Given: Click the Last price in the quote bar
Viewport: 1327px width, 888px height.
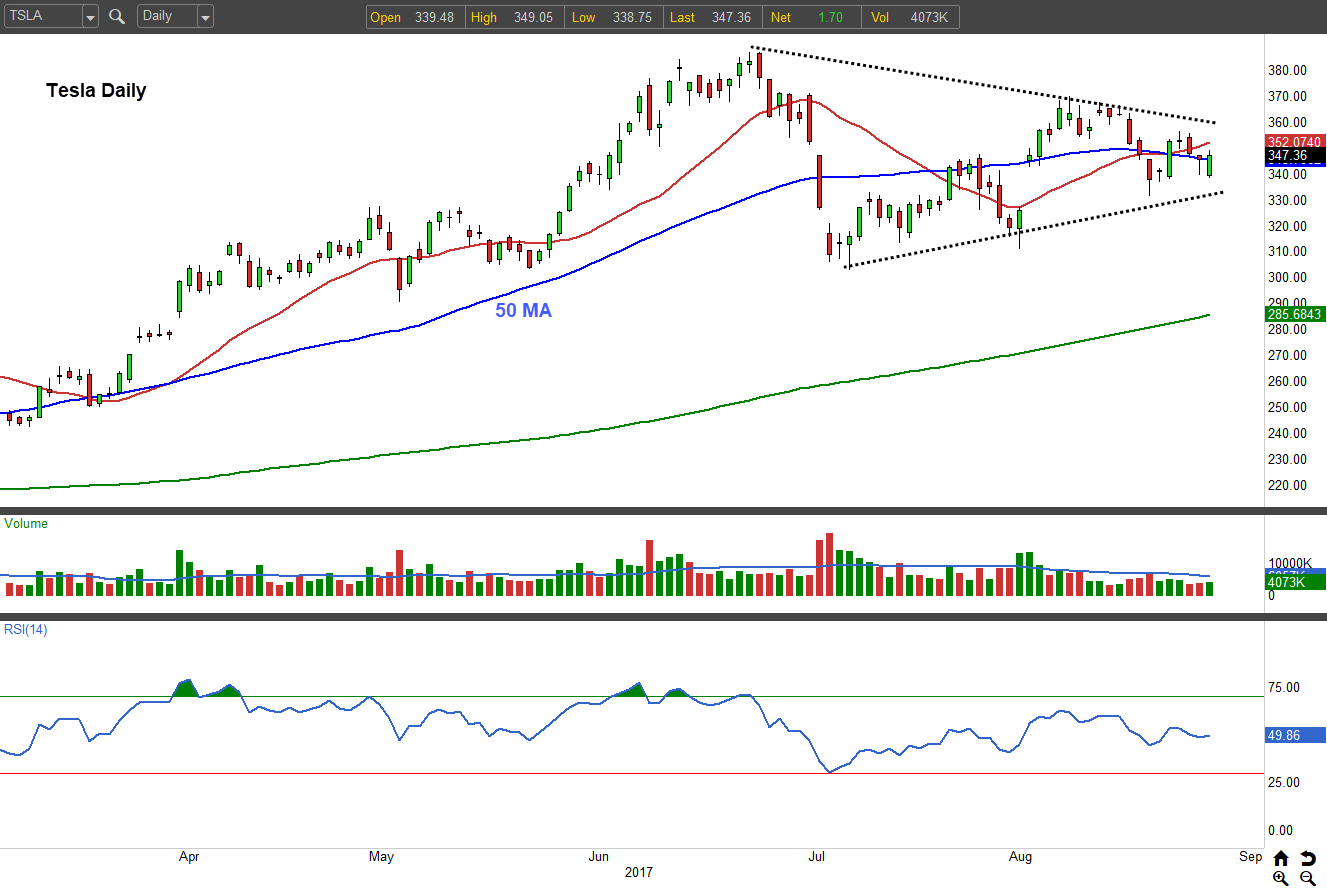Looking at the screenshot, I should [x=711, y=17].
